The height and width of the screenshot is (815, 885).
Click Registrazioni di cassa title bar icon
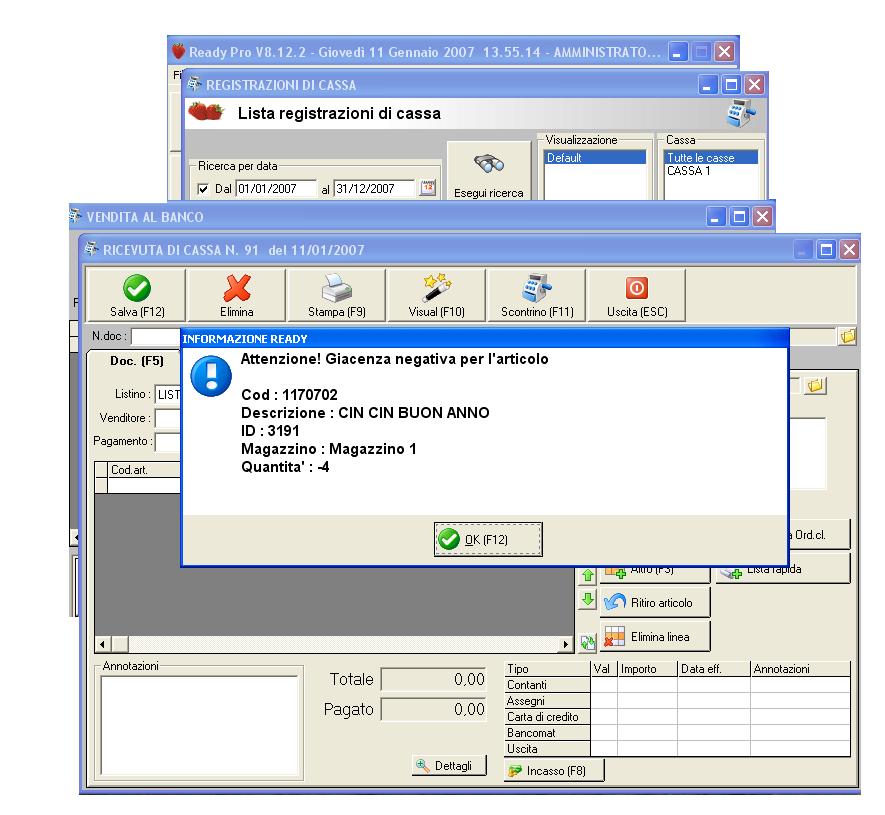[195, 85]
